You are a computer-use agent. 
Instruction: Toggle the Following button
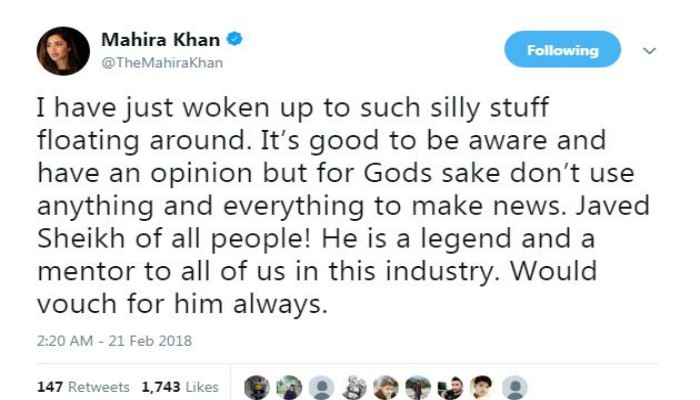click(x=562, y=50)
